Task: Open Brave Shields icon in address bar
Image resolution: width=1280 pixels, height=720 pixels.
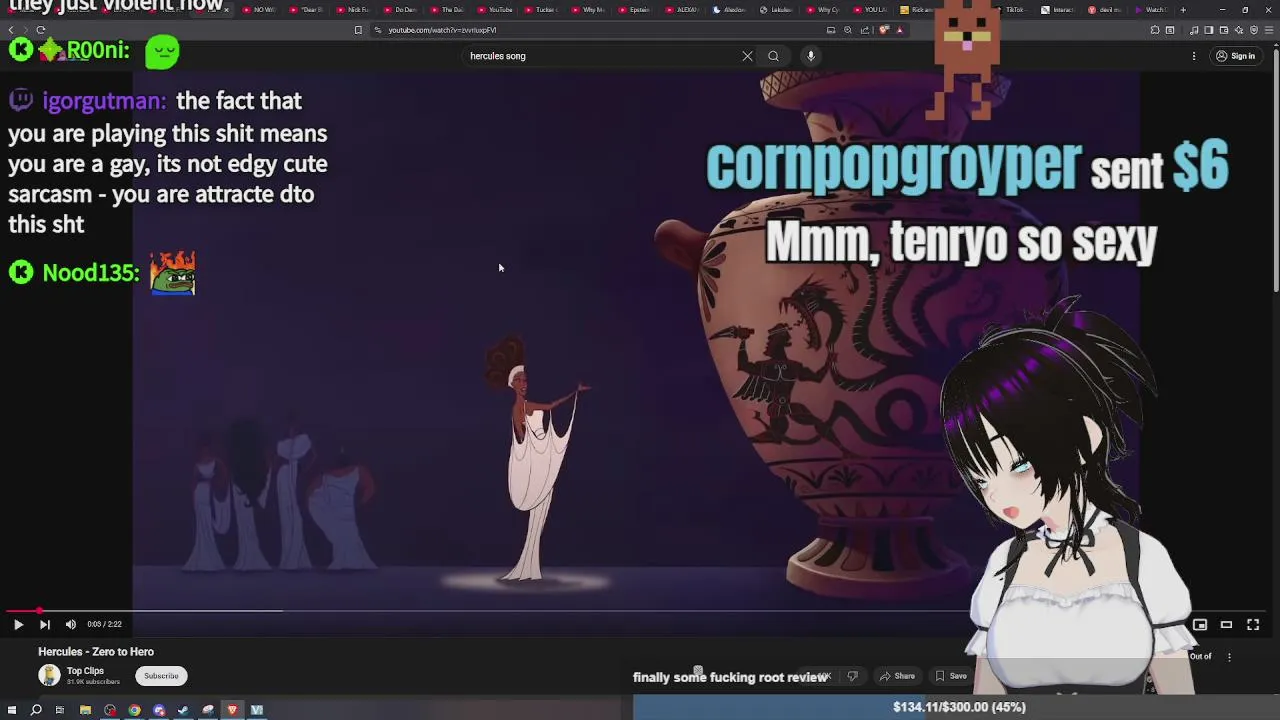Action: click(883, 30)
